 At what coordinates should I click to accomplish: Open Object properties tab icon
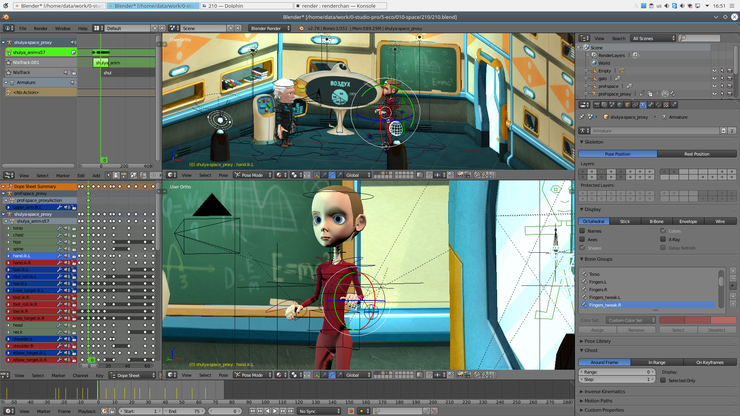628,105
